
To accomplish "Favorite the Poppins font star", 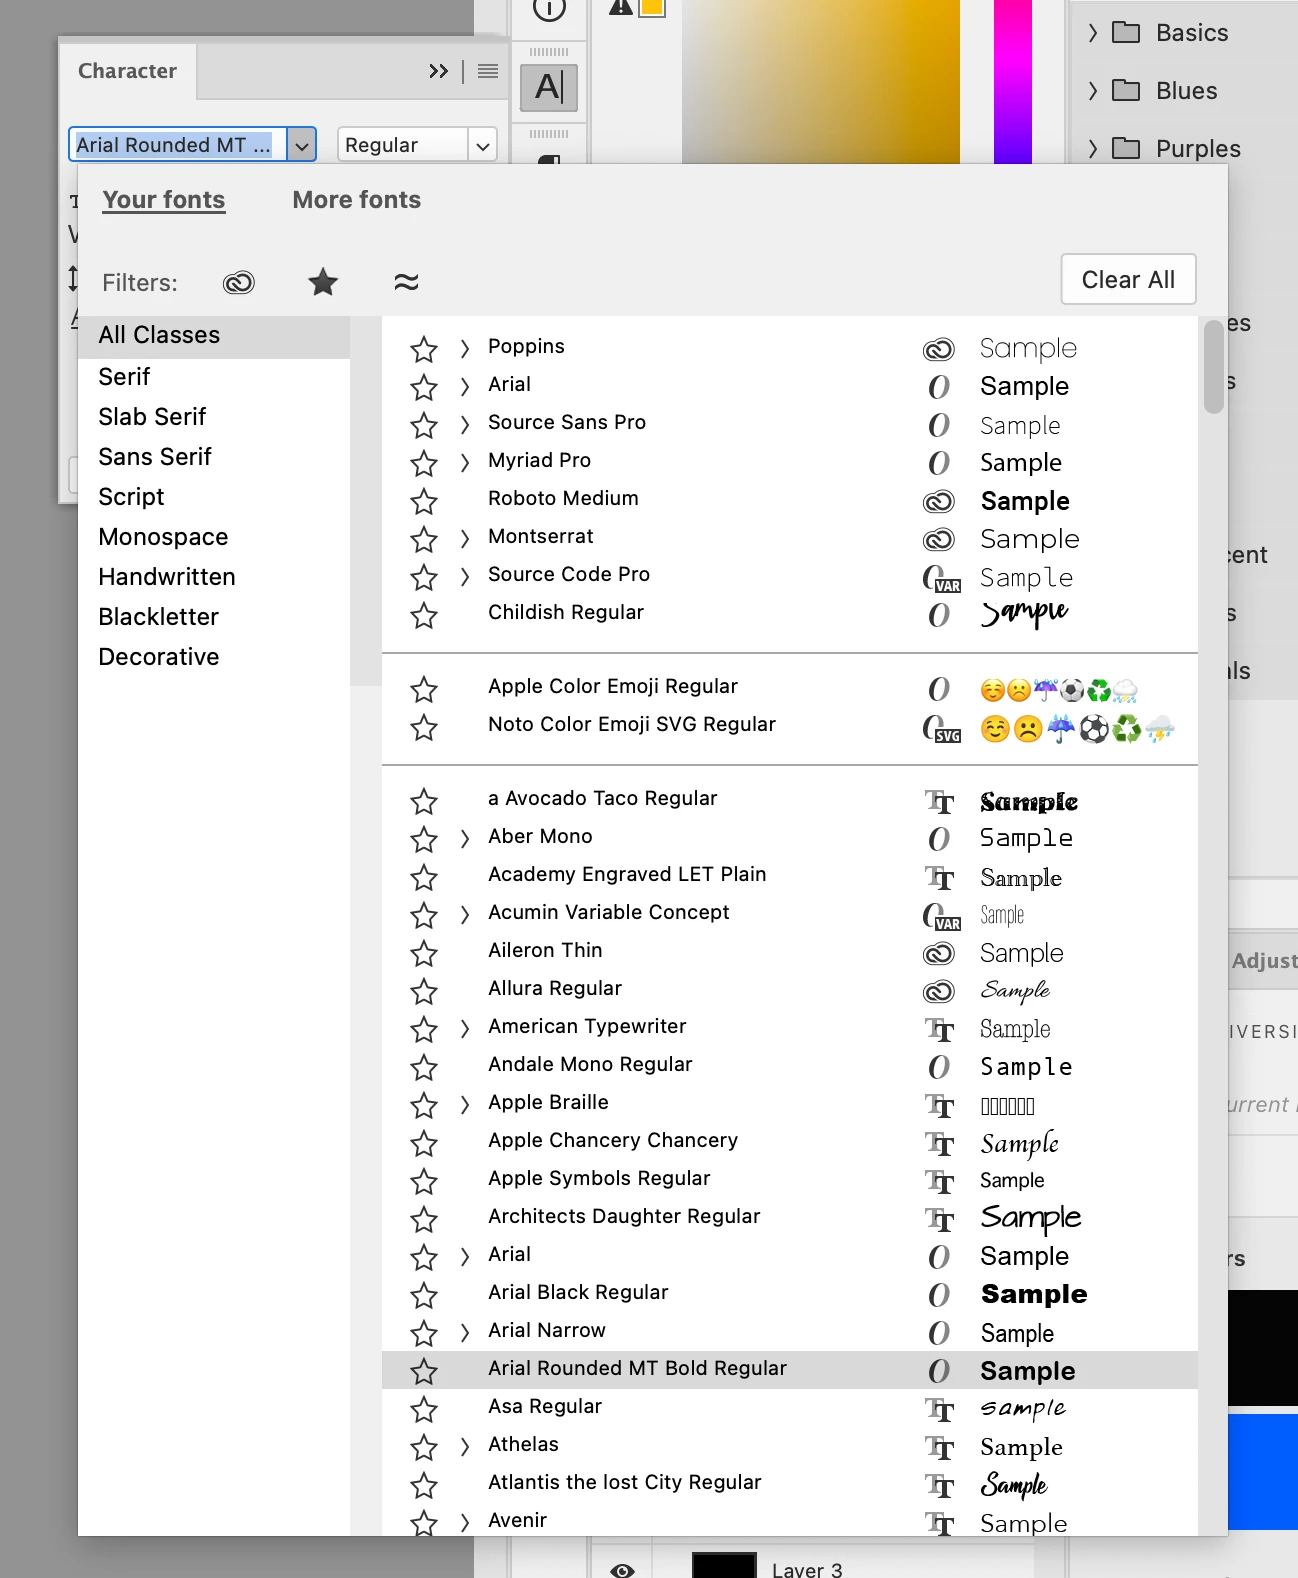I will click(424, 349).
